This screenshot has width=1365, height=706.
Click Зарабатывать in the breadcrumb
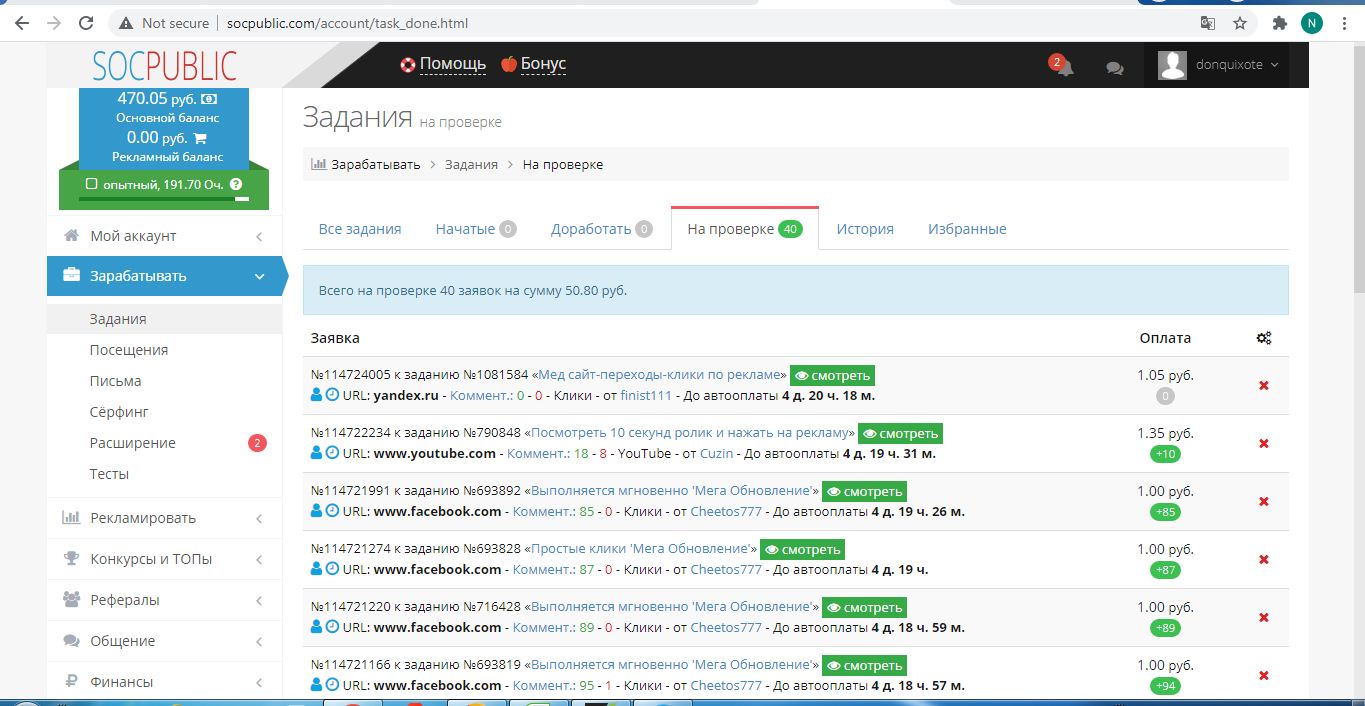click(376, 164)
